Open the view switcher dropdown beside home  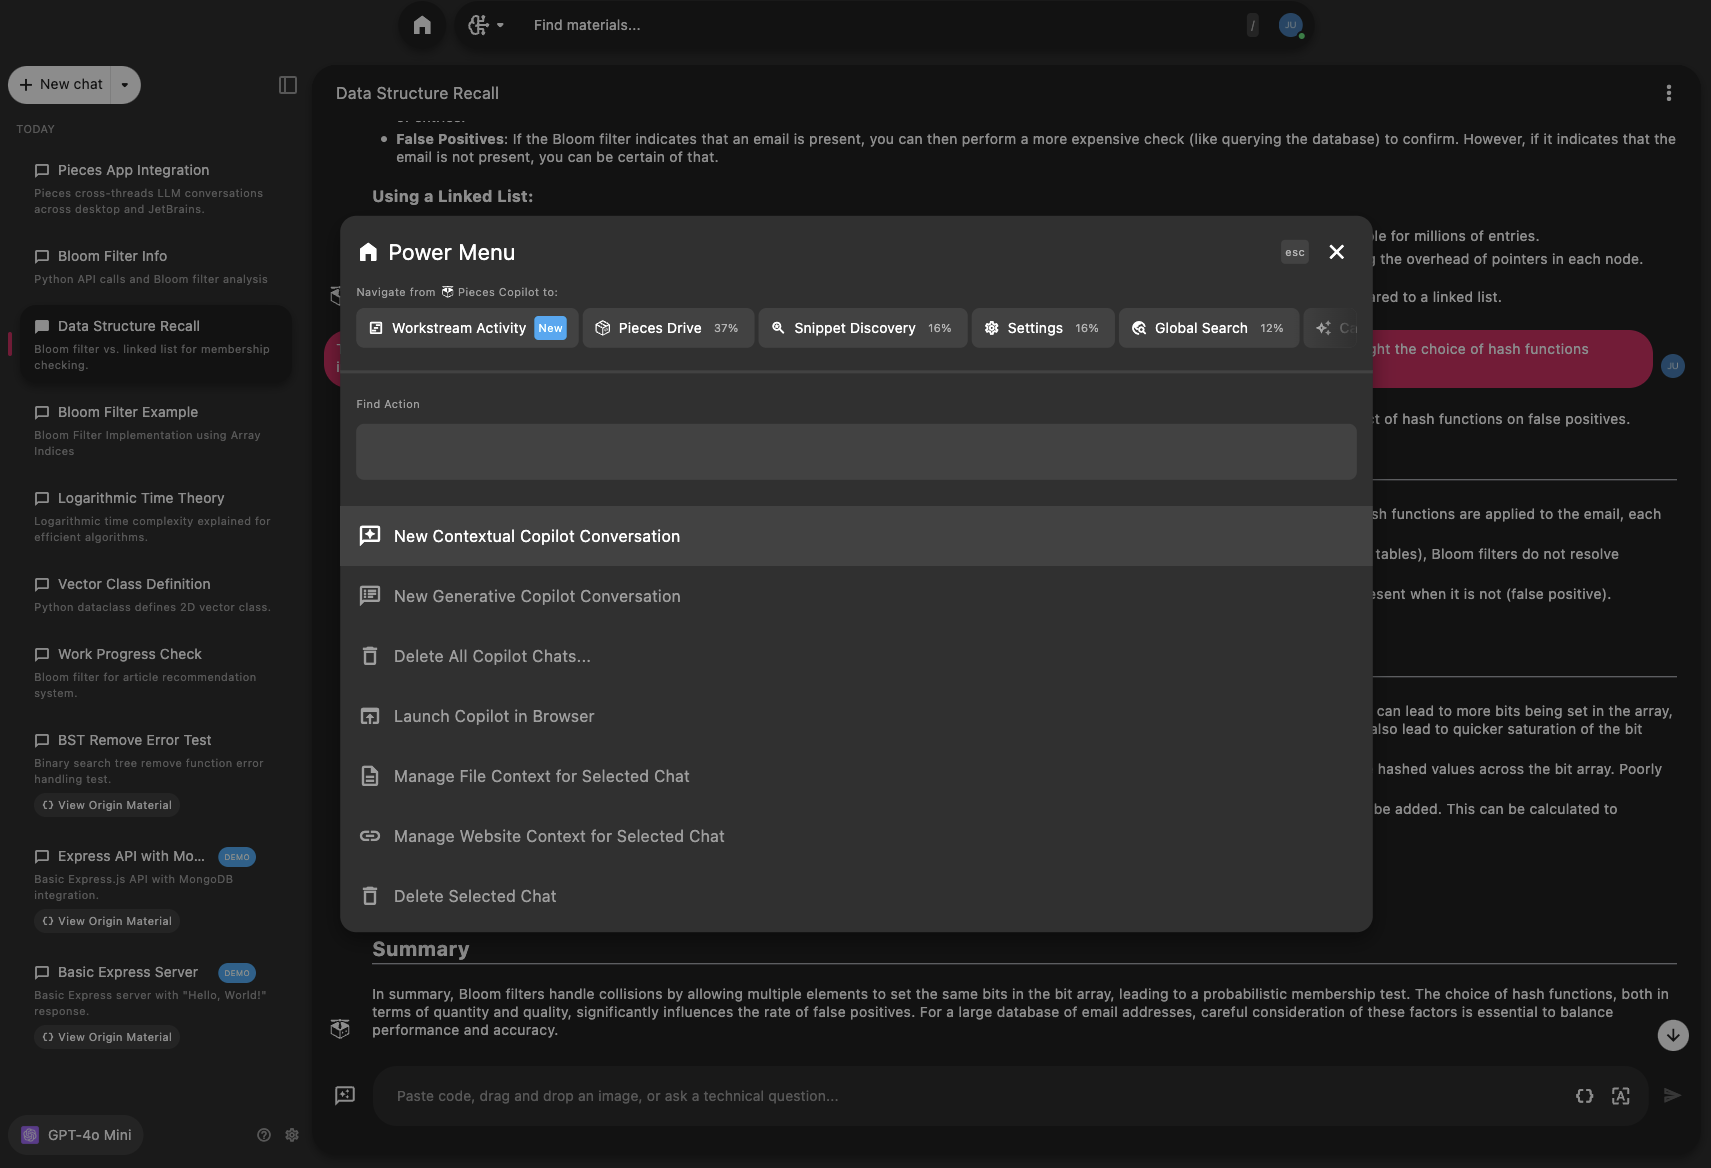486,25
